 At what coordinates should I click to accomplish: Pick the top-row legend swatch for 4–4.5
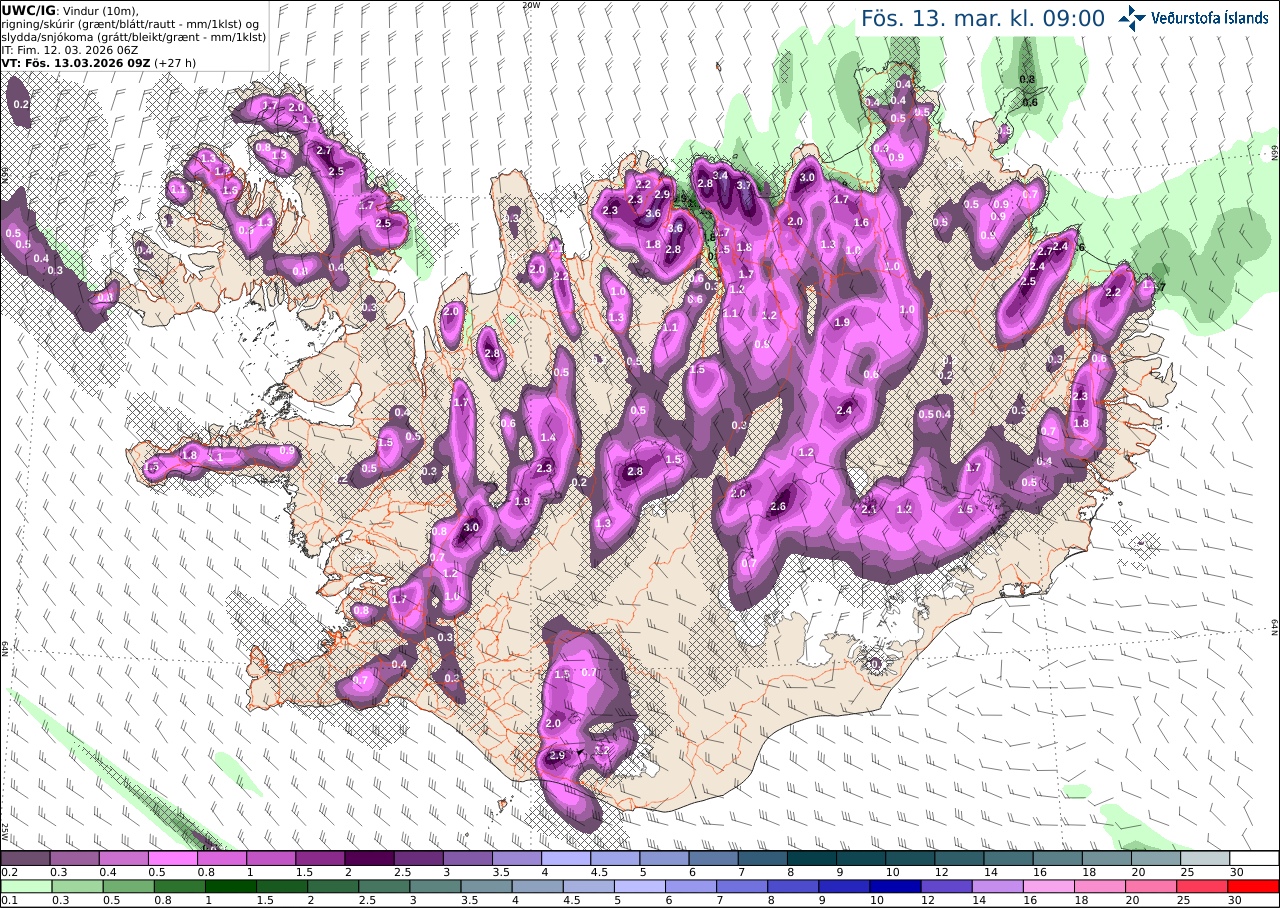point(566,858)
